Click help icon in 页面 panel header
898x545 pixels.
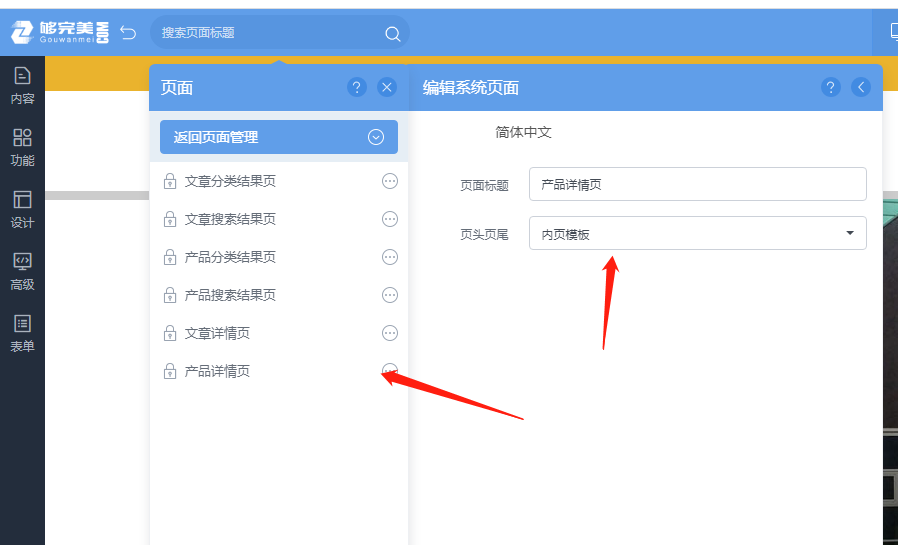[357, 87]
